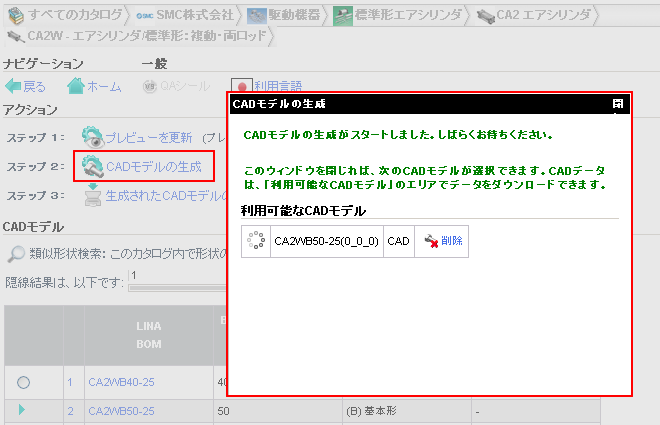Click the 類似形状検索 magnifier icon

click(16, 254)
